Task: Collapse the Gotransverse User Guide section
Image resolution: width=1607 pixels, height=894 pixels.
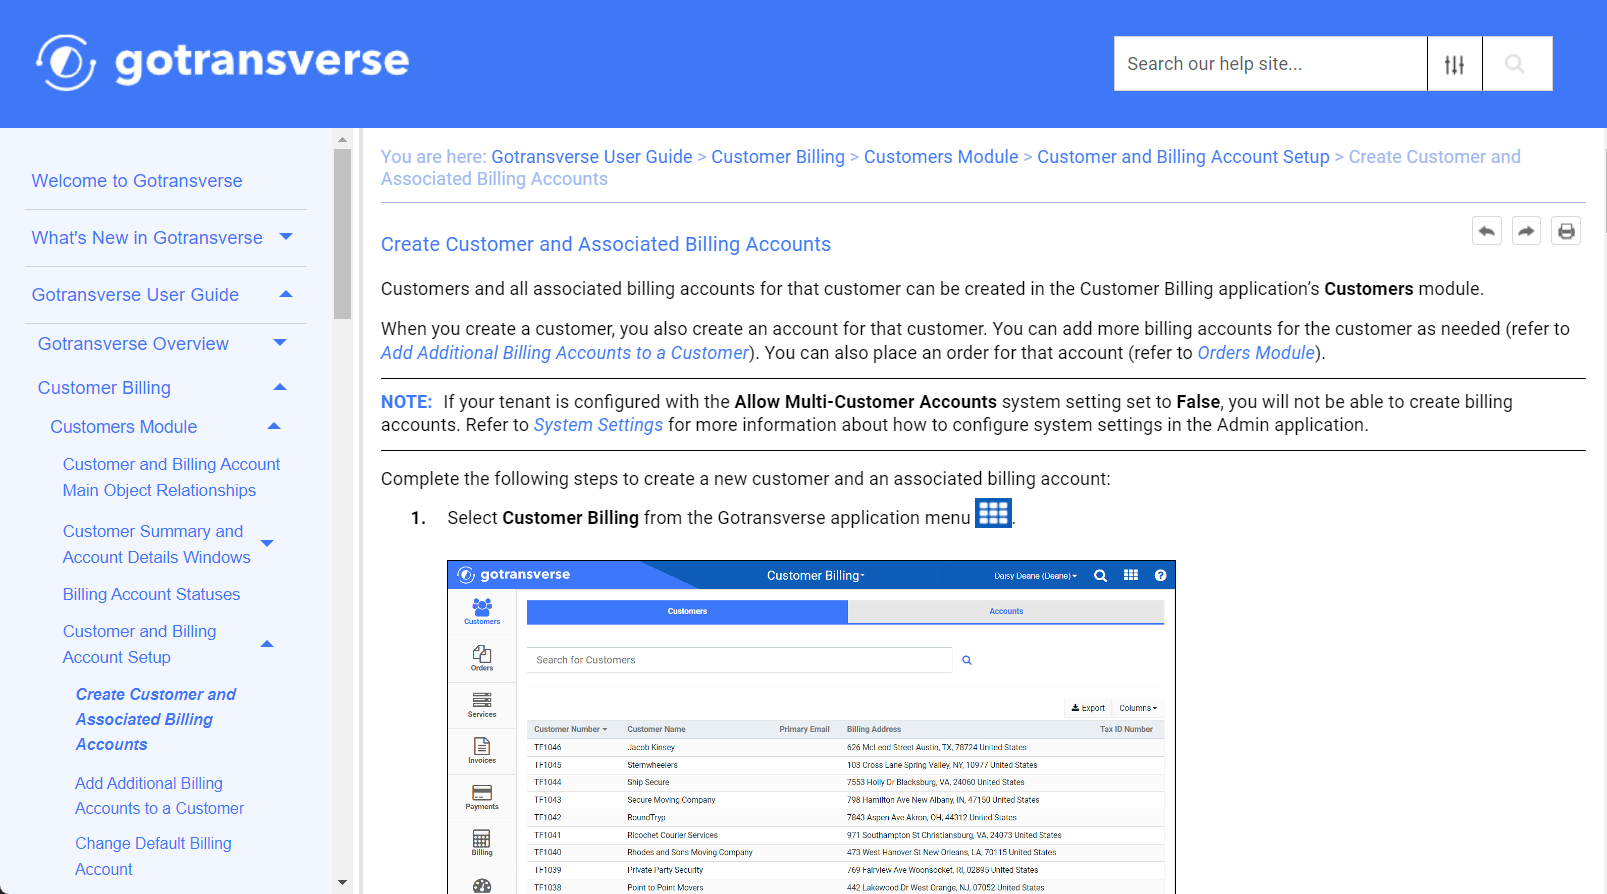Action: tap(286, 294)
